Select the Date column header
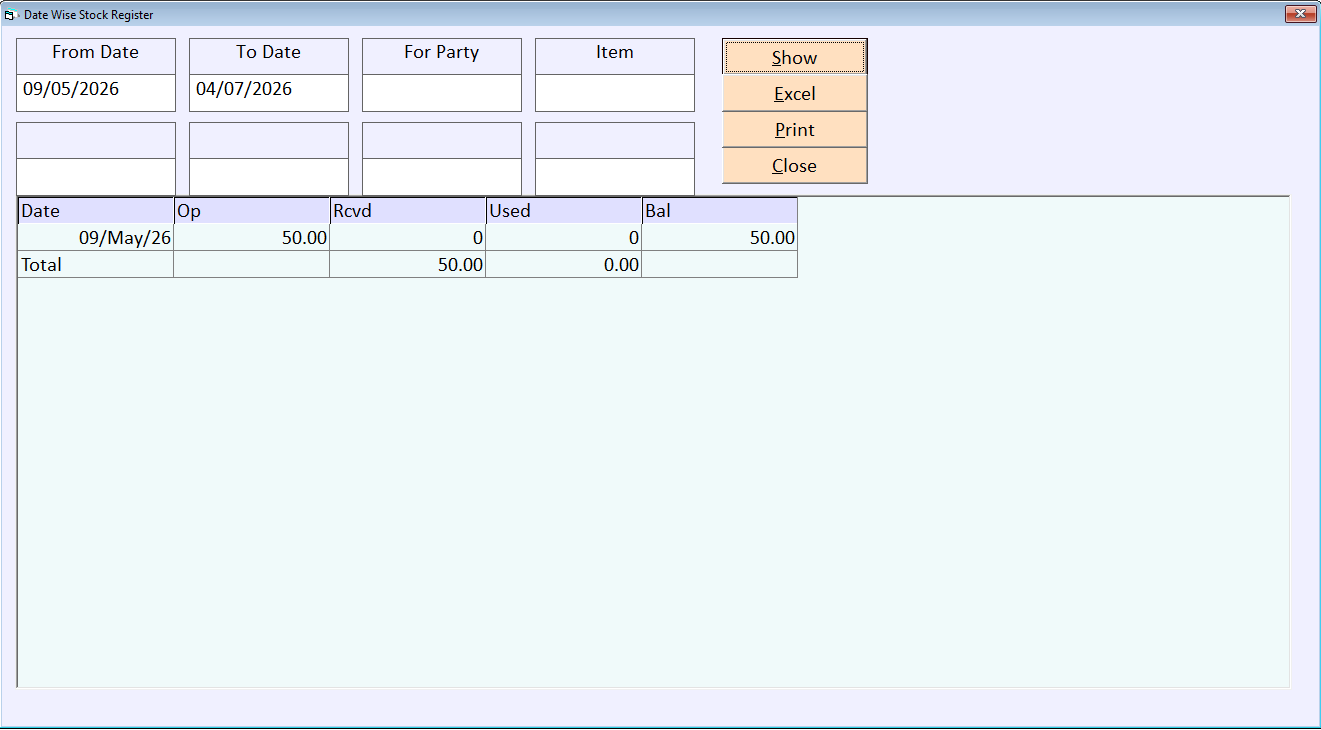Screen dimensions: 1321x730 [x=96, y=211]
